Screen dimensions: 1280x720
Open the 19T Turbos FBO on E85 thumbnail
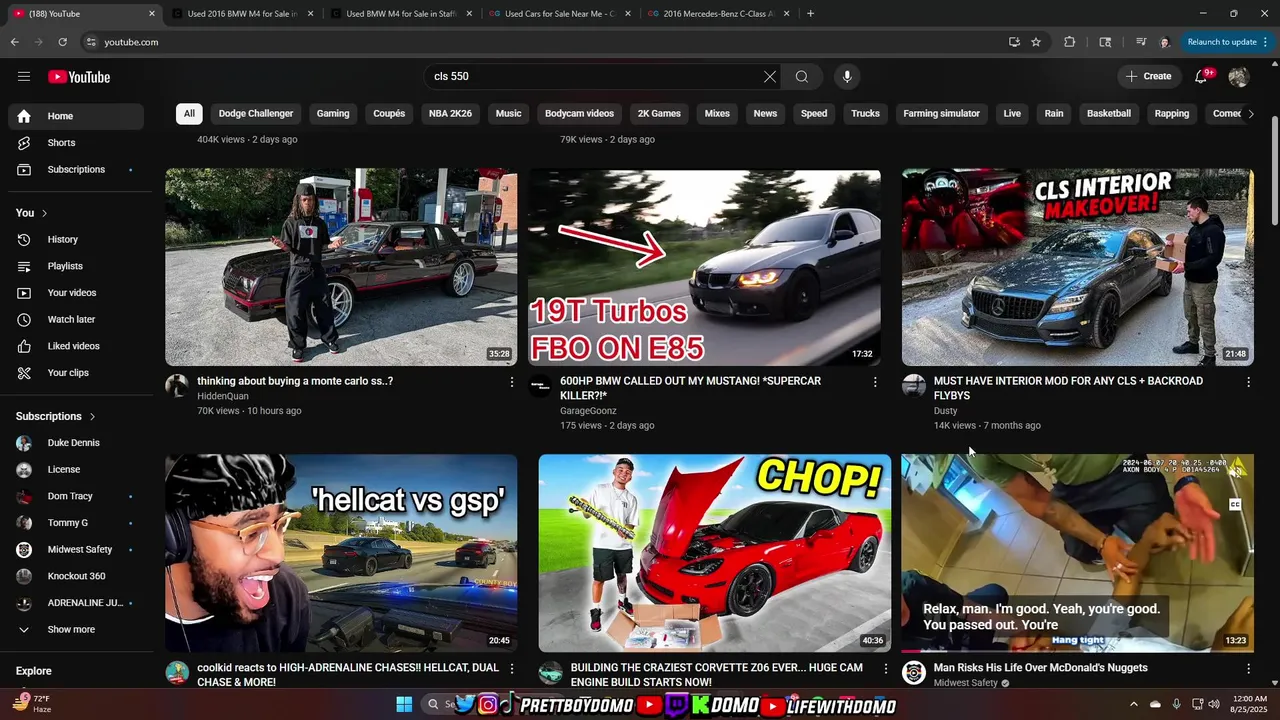(704, 267)
